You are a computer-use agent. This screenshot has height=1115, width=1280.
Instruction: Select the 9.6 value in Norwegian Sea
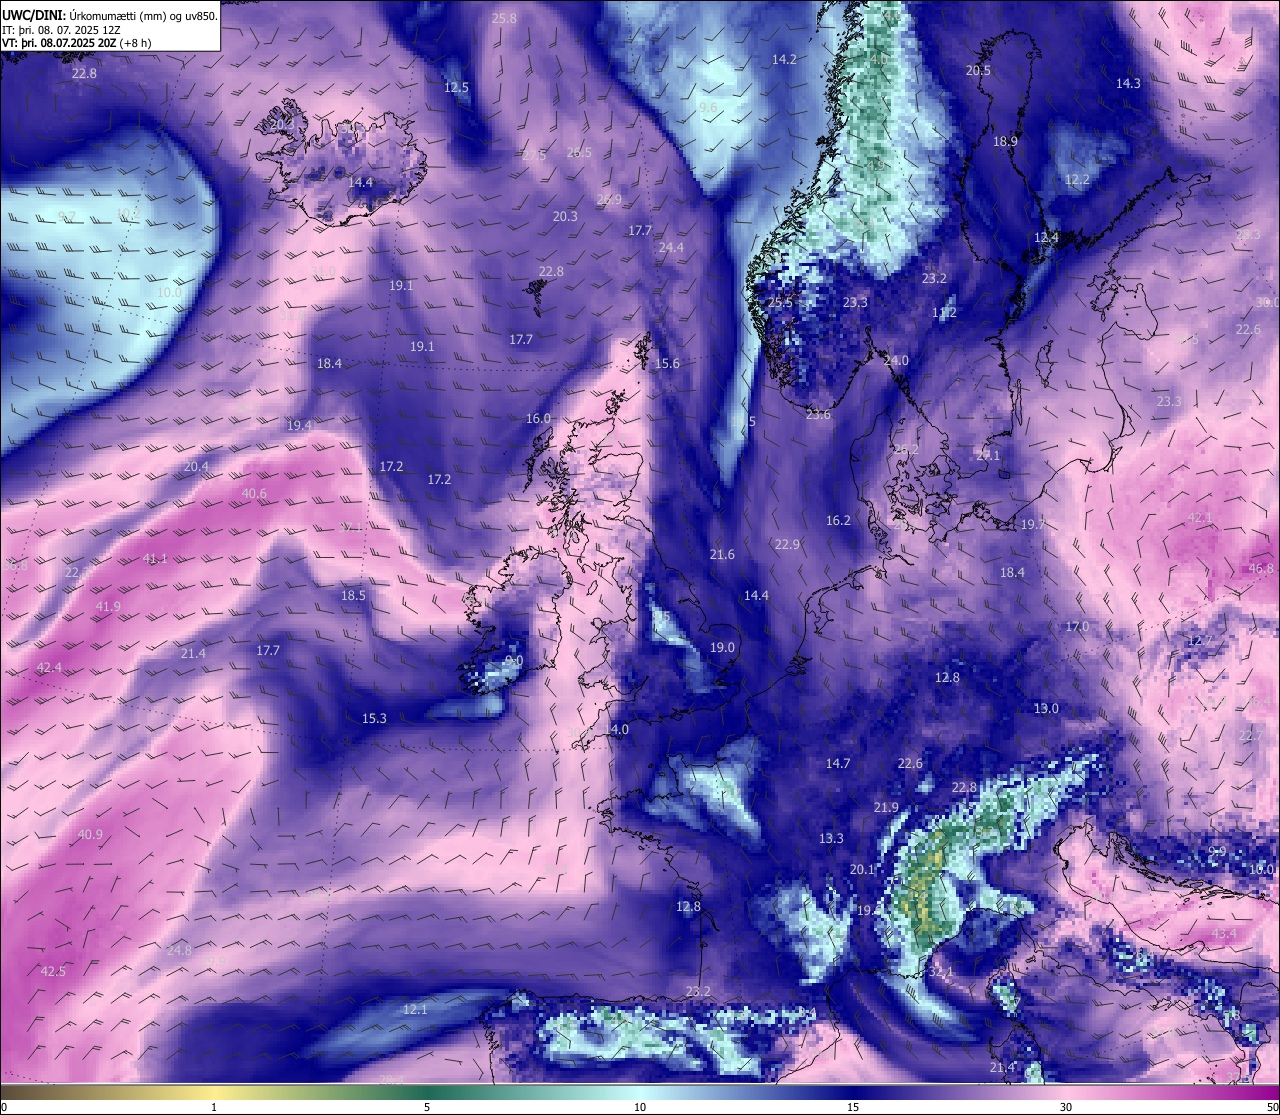[708, 107]
